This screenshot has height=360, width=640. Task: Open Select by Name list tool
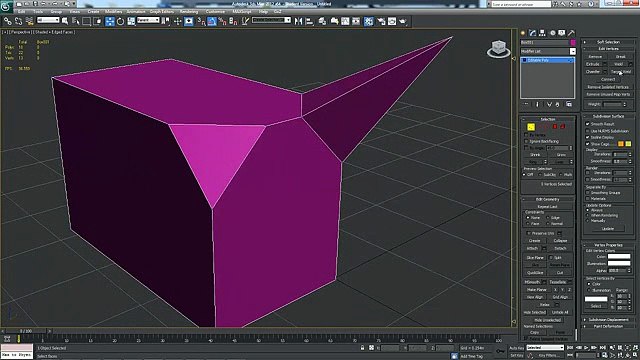[x=76, y=21]
